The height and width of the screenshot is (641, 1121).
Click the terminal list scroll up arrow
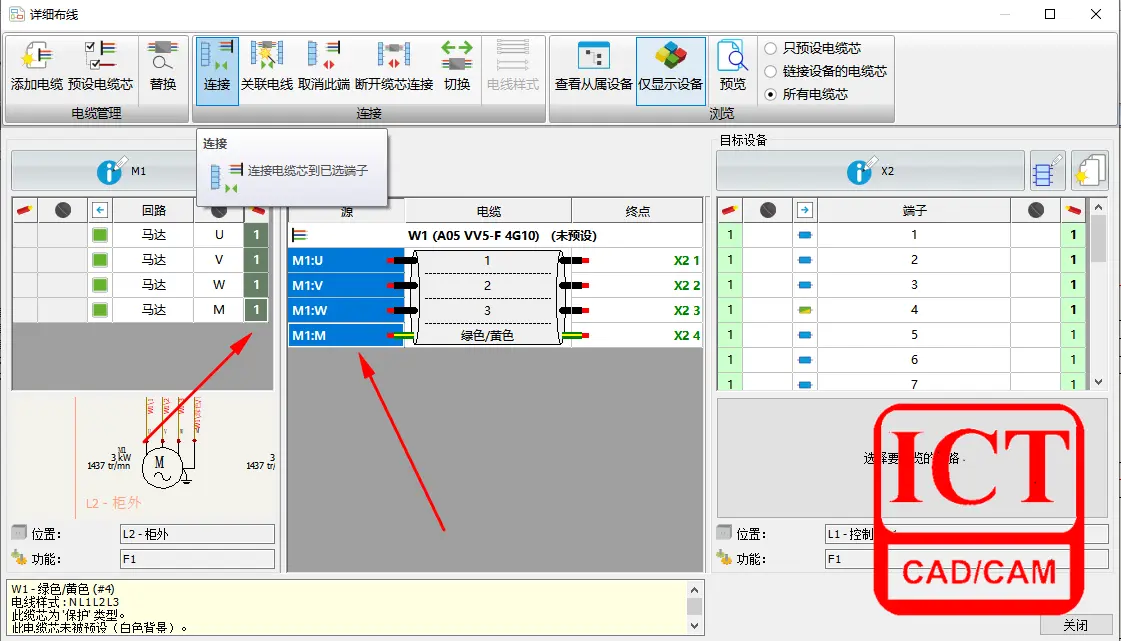[1099, 207]
